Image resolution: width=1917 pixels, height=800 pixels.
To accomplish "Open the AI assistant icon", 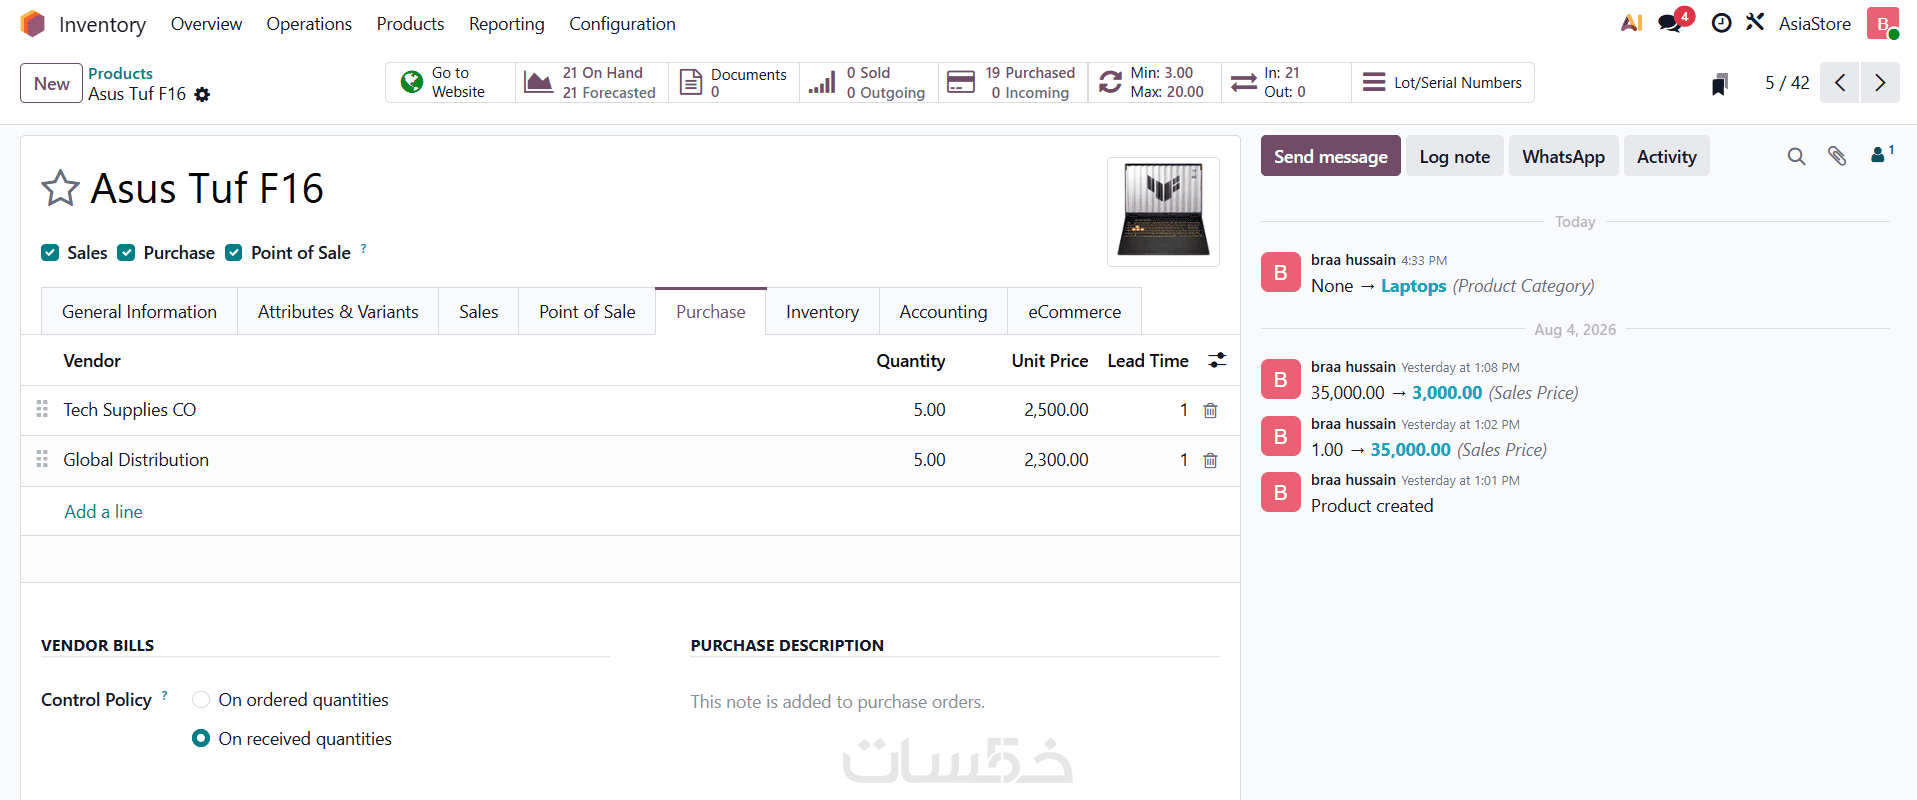I will click(1632, 23).
